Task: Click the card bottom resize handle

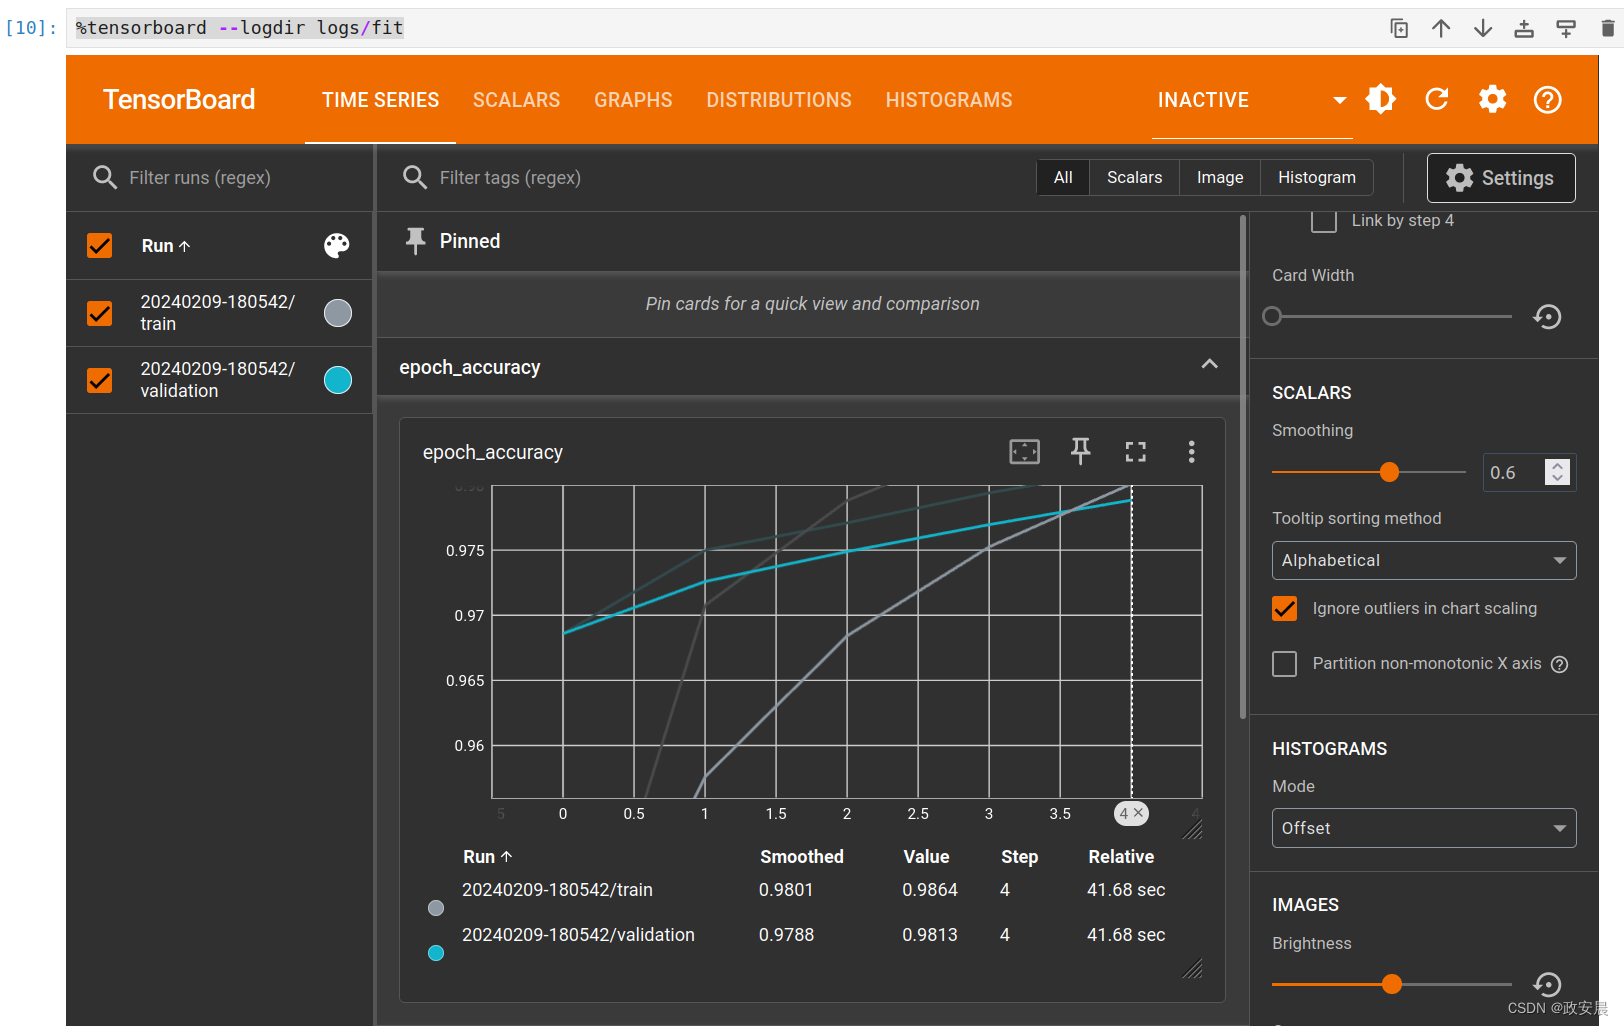Action: tap(1192, 968)
